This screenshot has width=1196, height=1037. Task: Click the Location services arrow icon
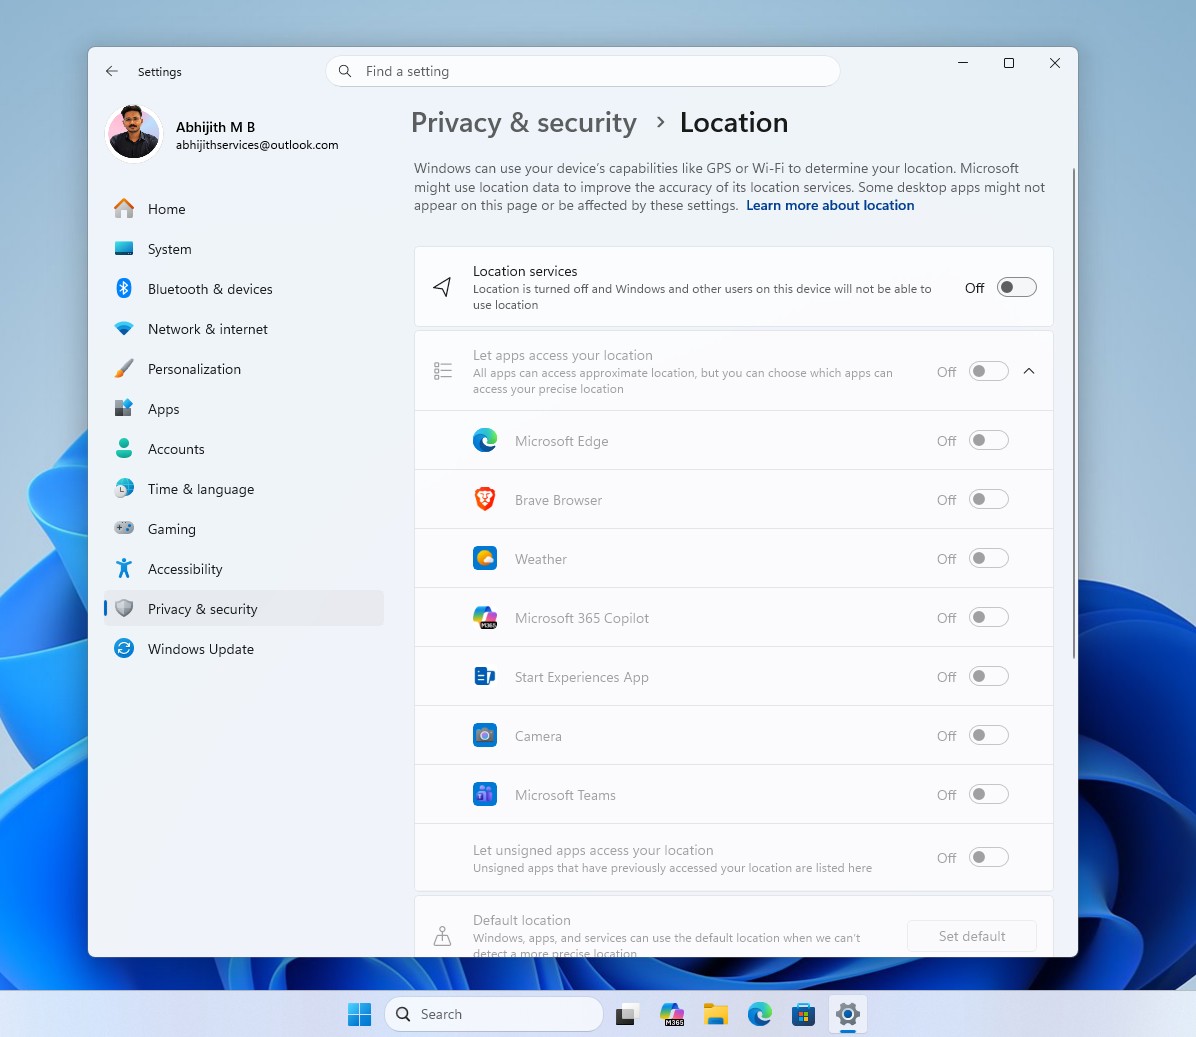442,287
